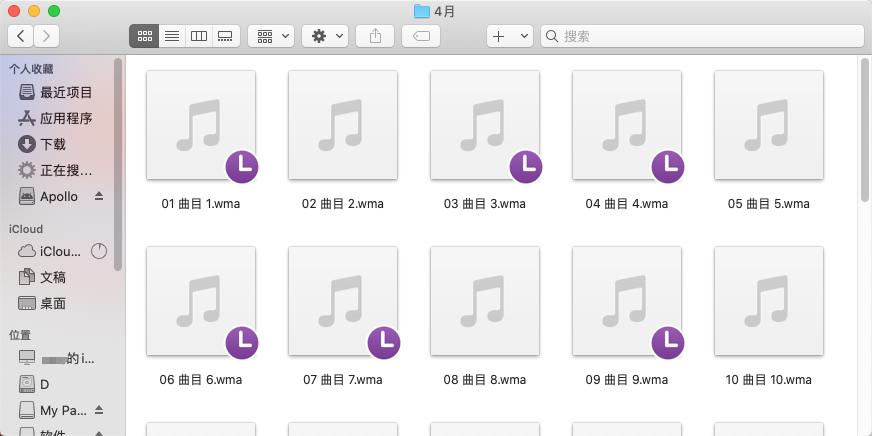This screenshot has height=436, width=872.
Task: Click the 02 曲目 2.wma file name
Action: tap(343, 204)
